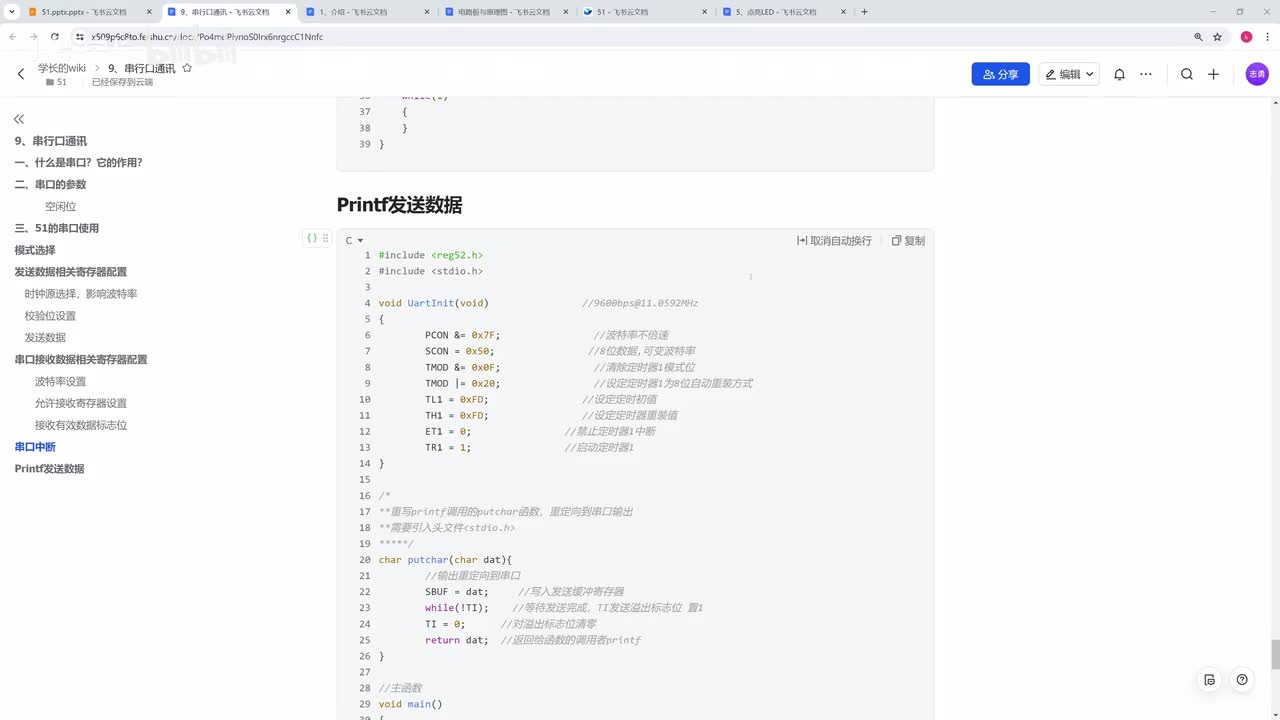Viewport: 1280px width, 720px height.
Task: Open the notifications bell
Action: click(x=1120, y=74)
